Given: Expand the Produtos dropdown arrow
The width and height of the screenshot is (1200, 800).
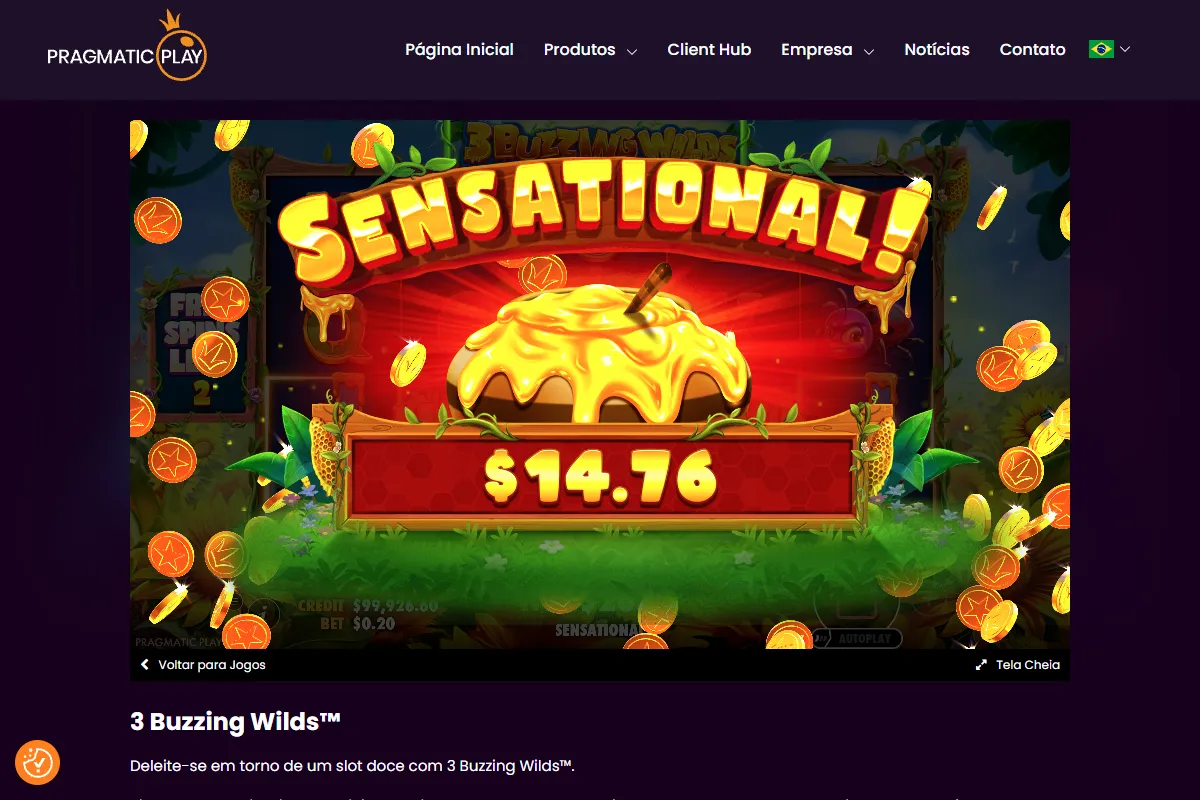Looking at the screenshot, I should 632,51.
